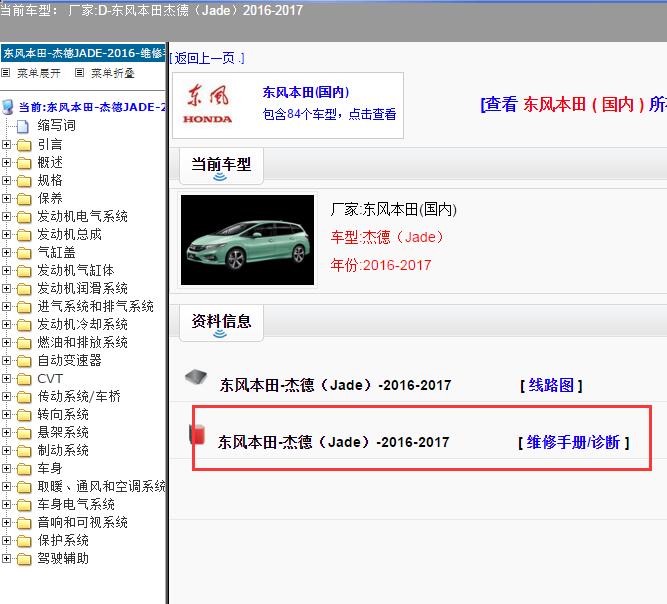Expand the 引言 tree node
This screenshot has width=667, height=604.
[x=6, y=145]
